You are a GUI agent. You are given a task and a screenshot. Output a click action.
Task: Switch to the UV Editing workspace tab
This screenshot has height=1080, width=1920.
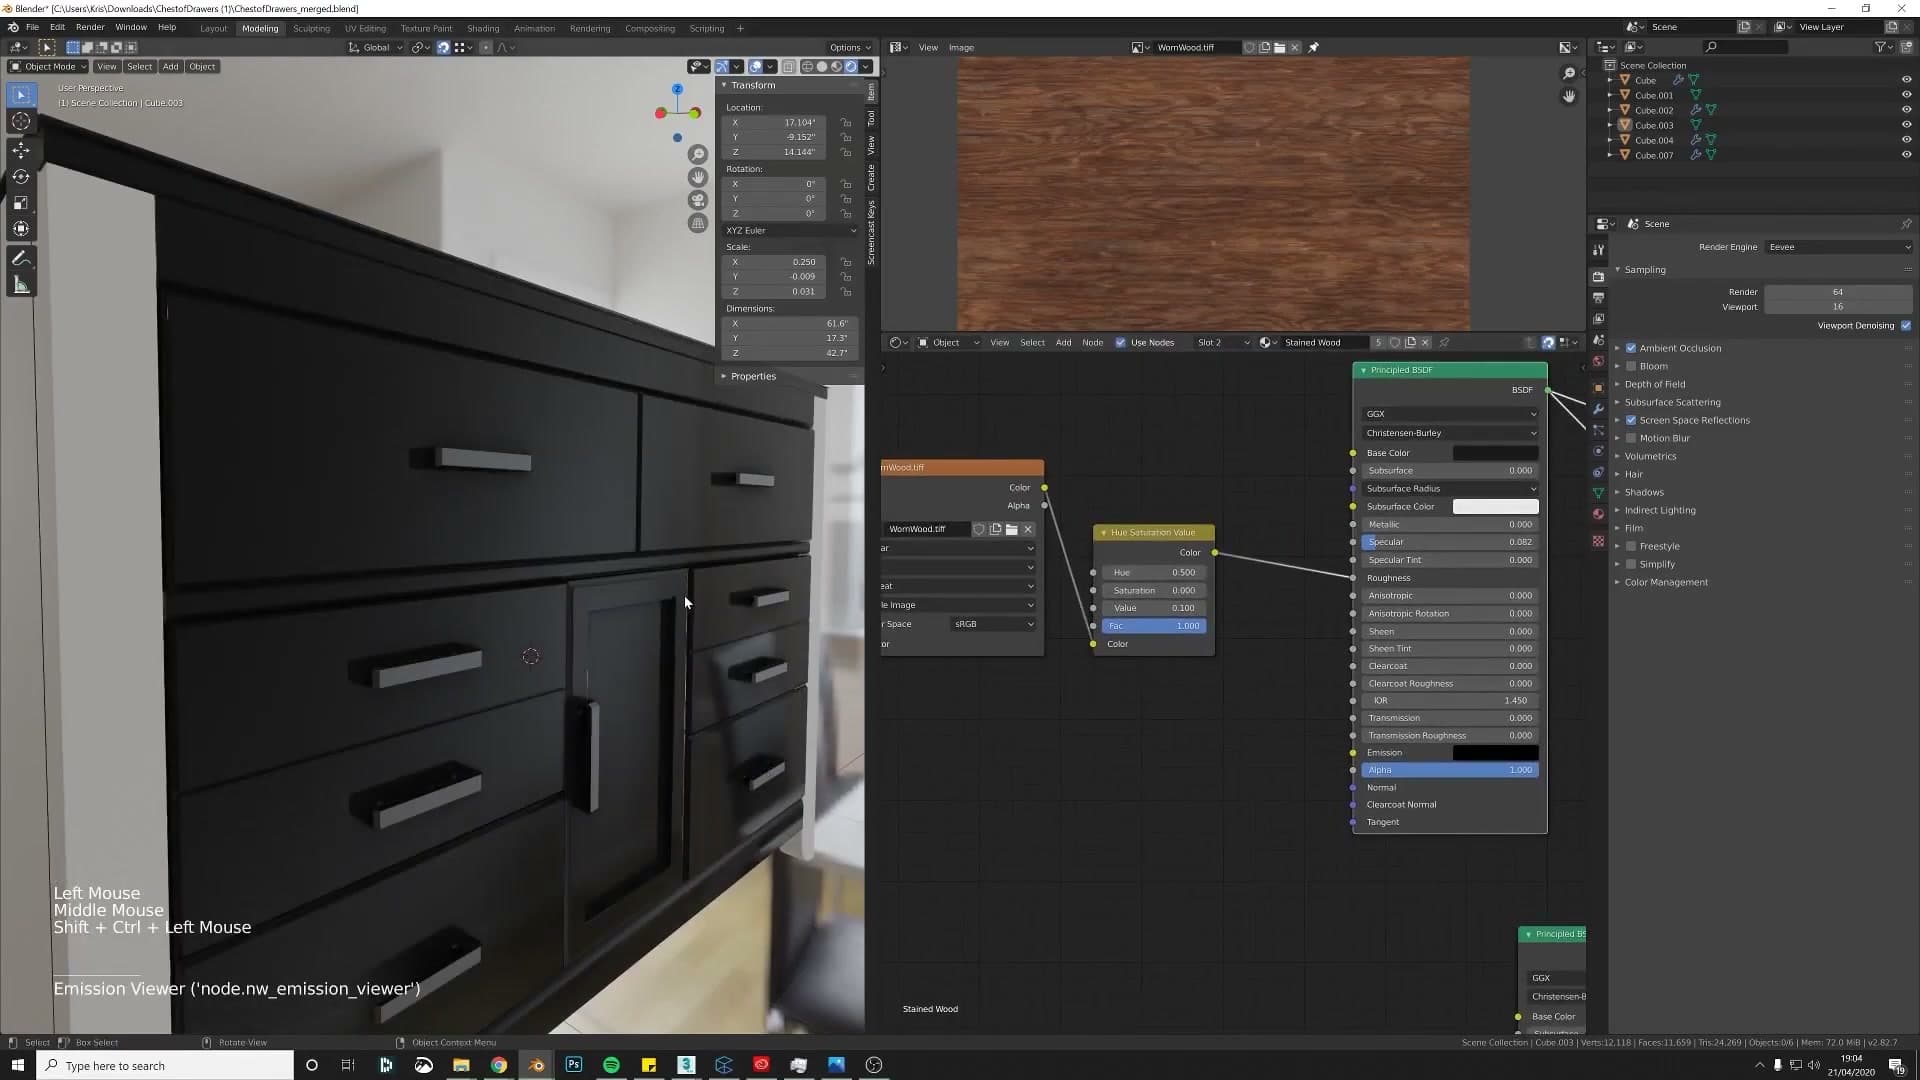click(365, 28)
